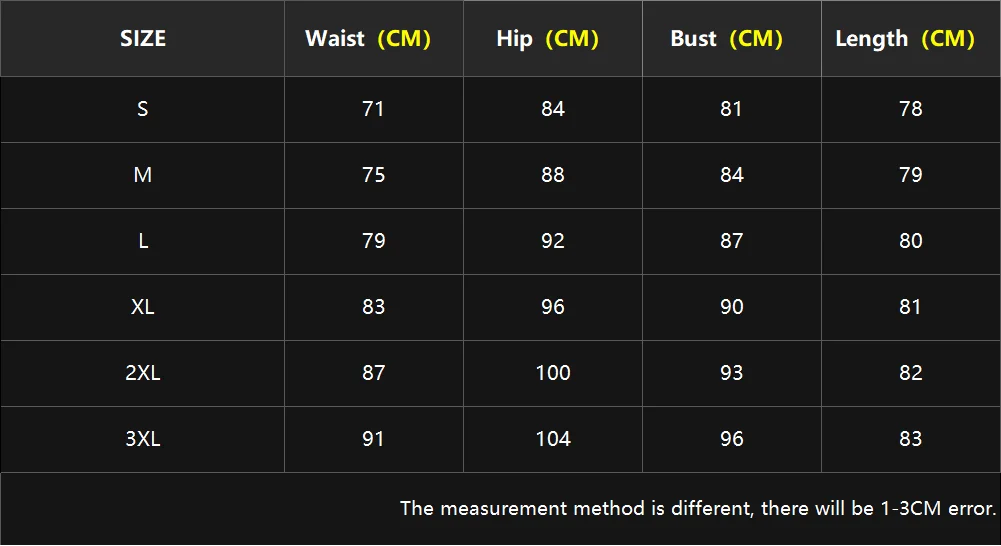Select the 2XL size row label

click(x=143, y=372)
